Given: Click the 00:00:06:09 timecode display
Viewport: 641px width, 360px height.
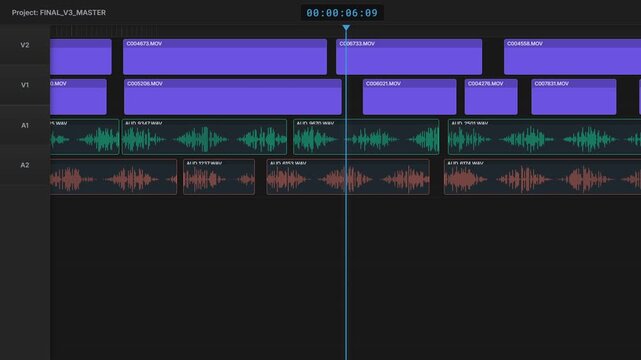Looking at the screenshot, I should (x=342, y=13).
